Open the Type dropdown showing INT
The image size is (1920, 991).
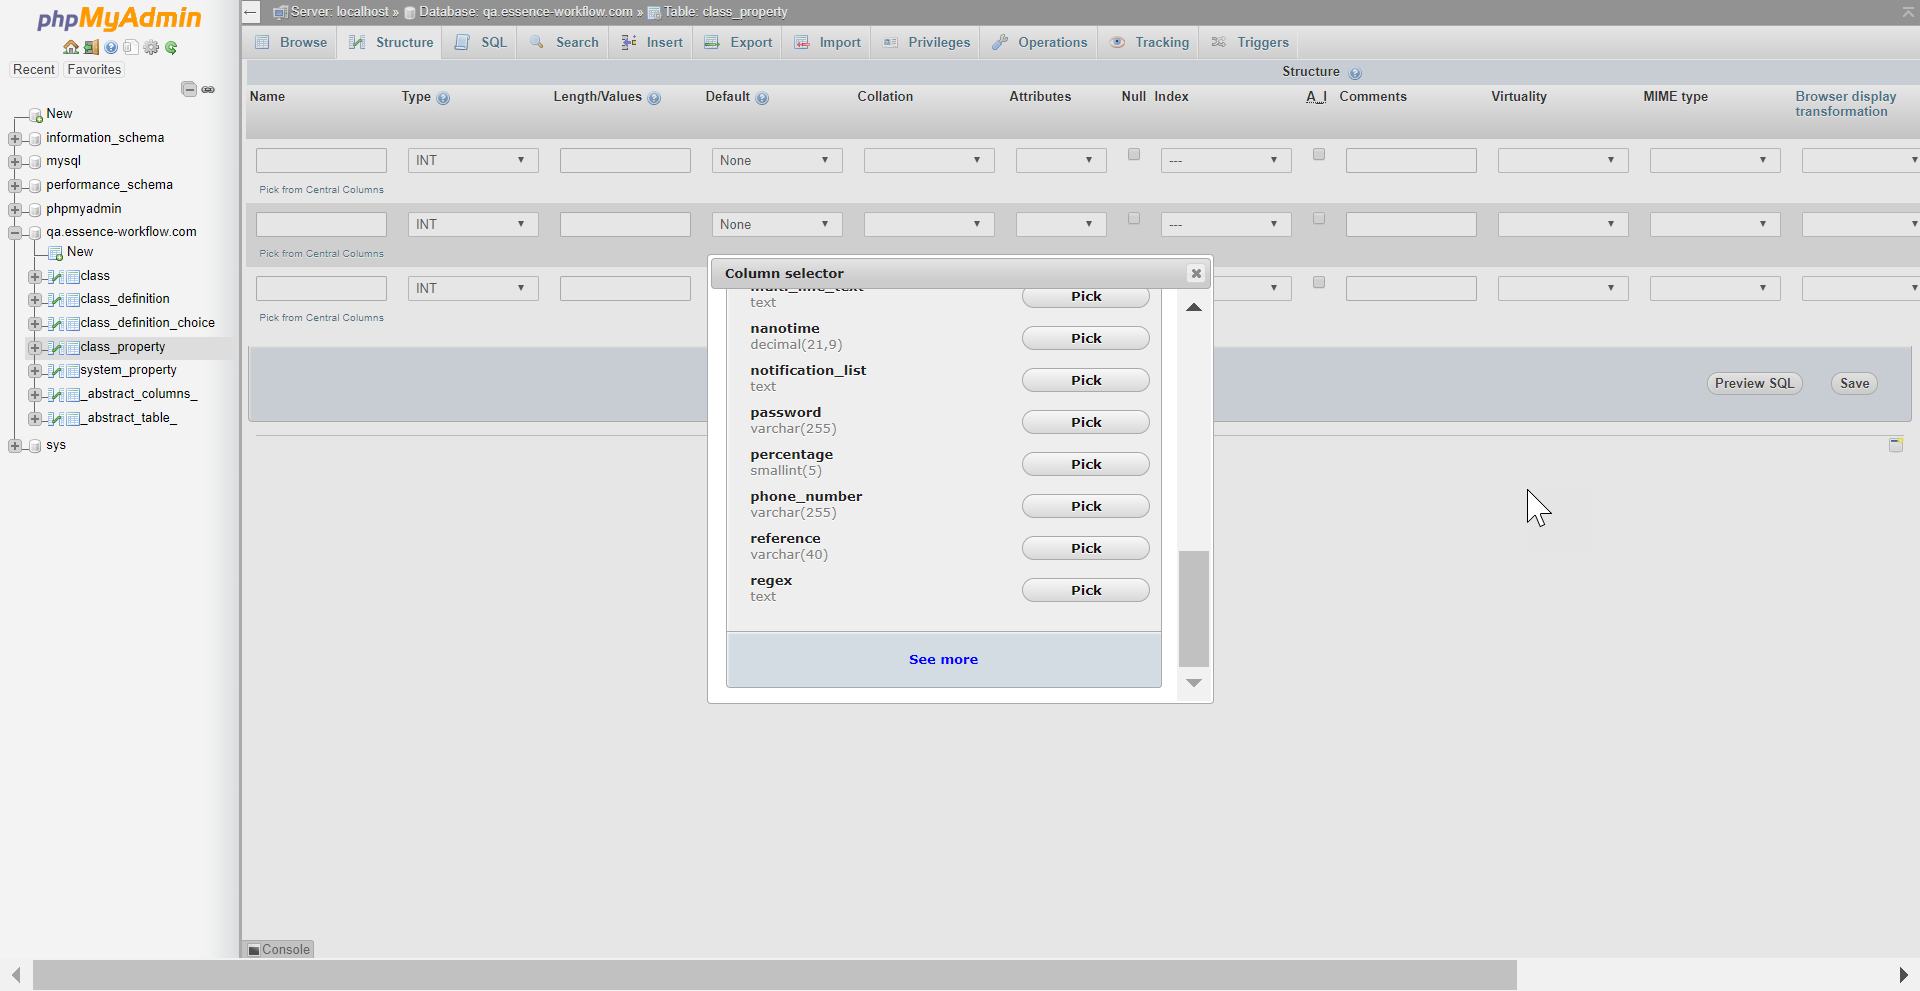(472, 160)
